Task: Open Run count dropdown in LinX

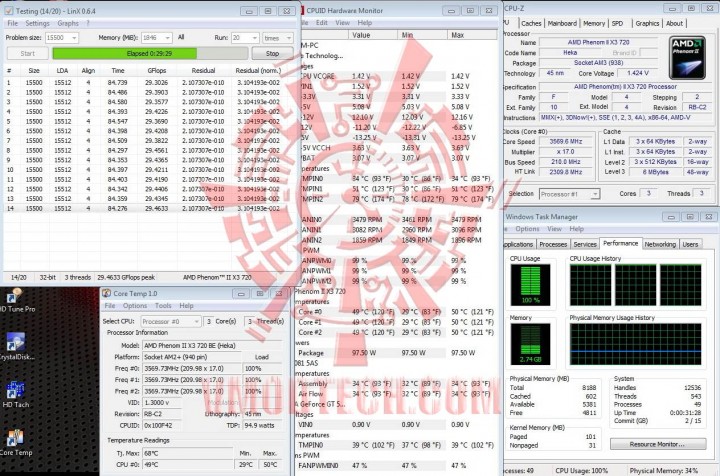Action: point(245,38)
